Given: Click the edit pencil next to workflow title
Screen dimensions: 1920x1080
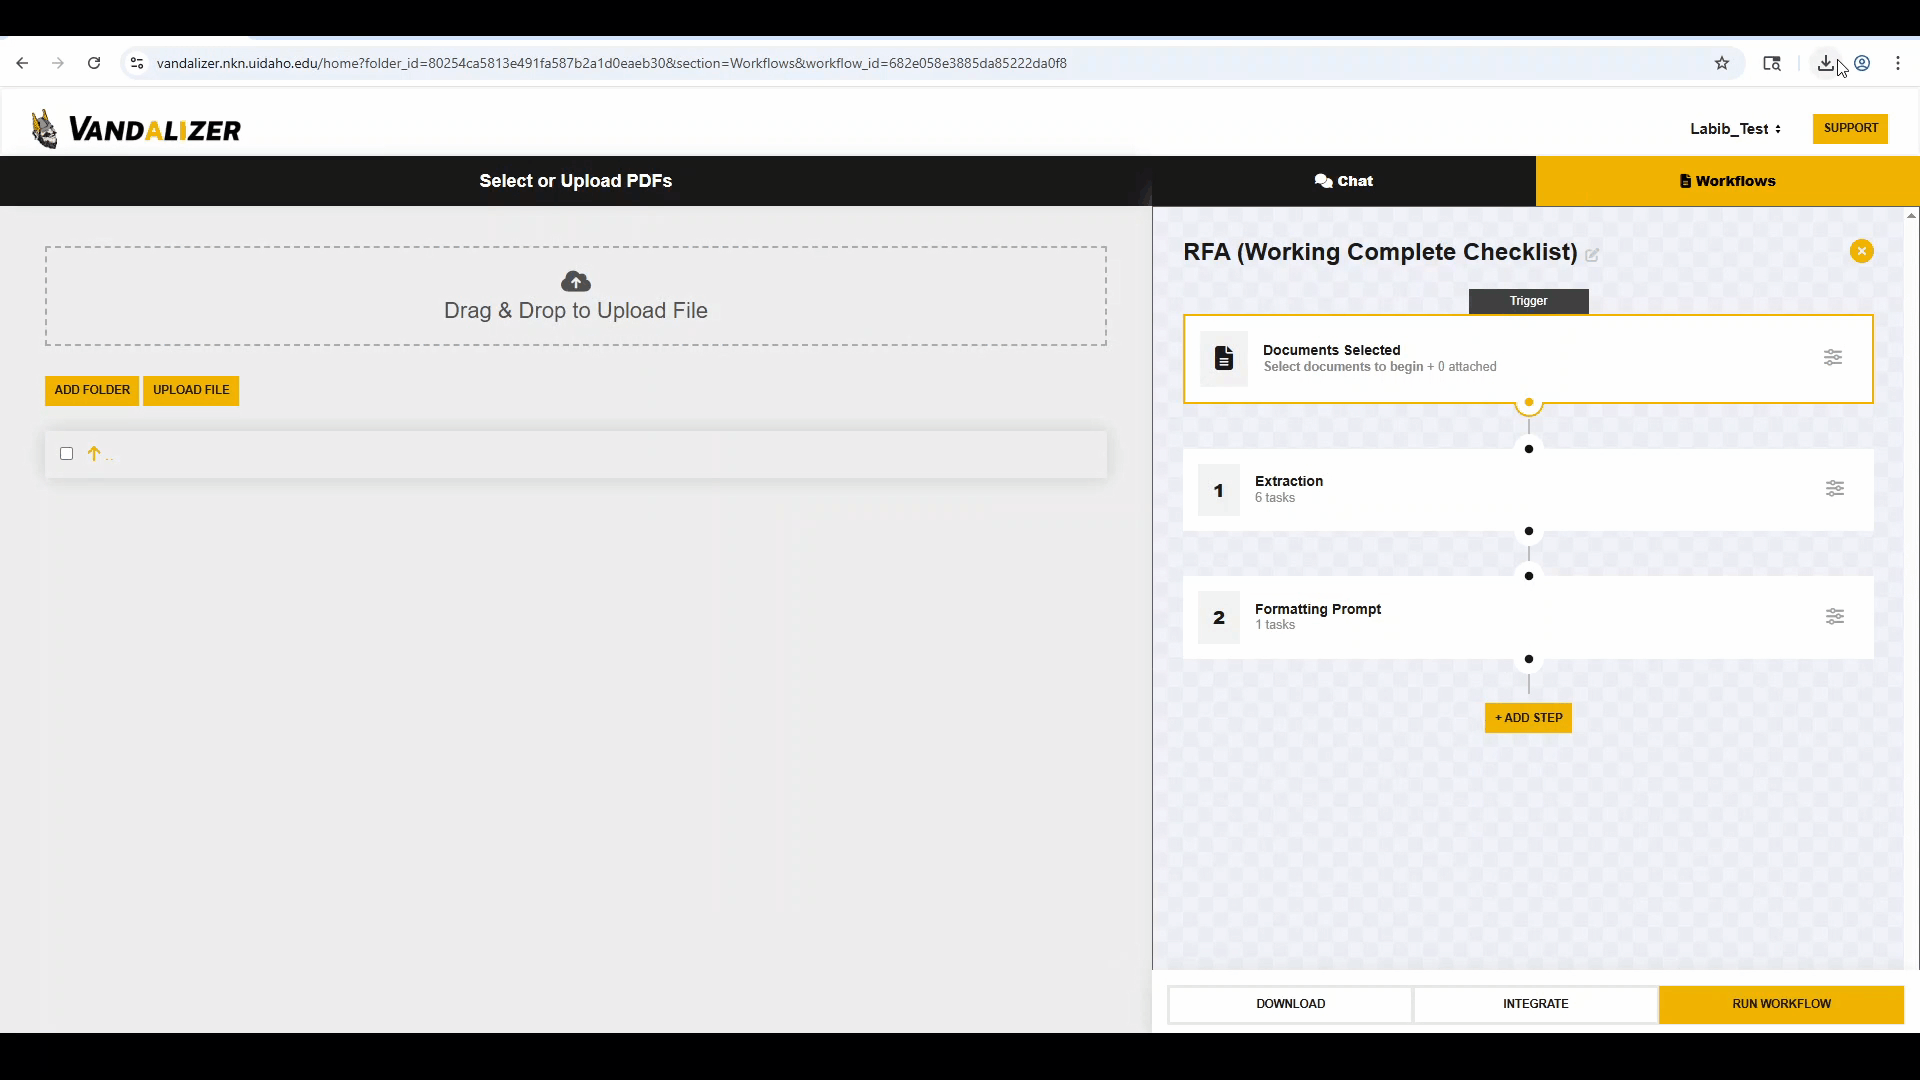Looking at the screenshot, I should click(1592, 255).
